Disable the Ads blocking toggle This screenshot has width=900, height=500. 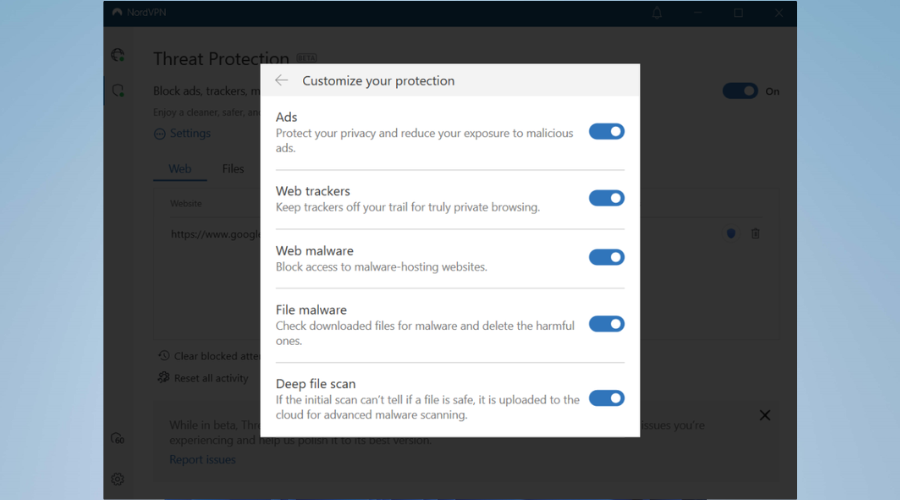tap(606, 131)
